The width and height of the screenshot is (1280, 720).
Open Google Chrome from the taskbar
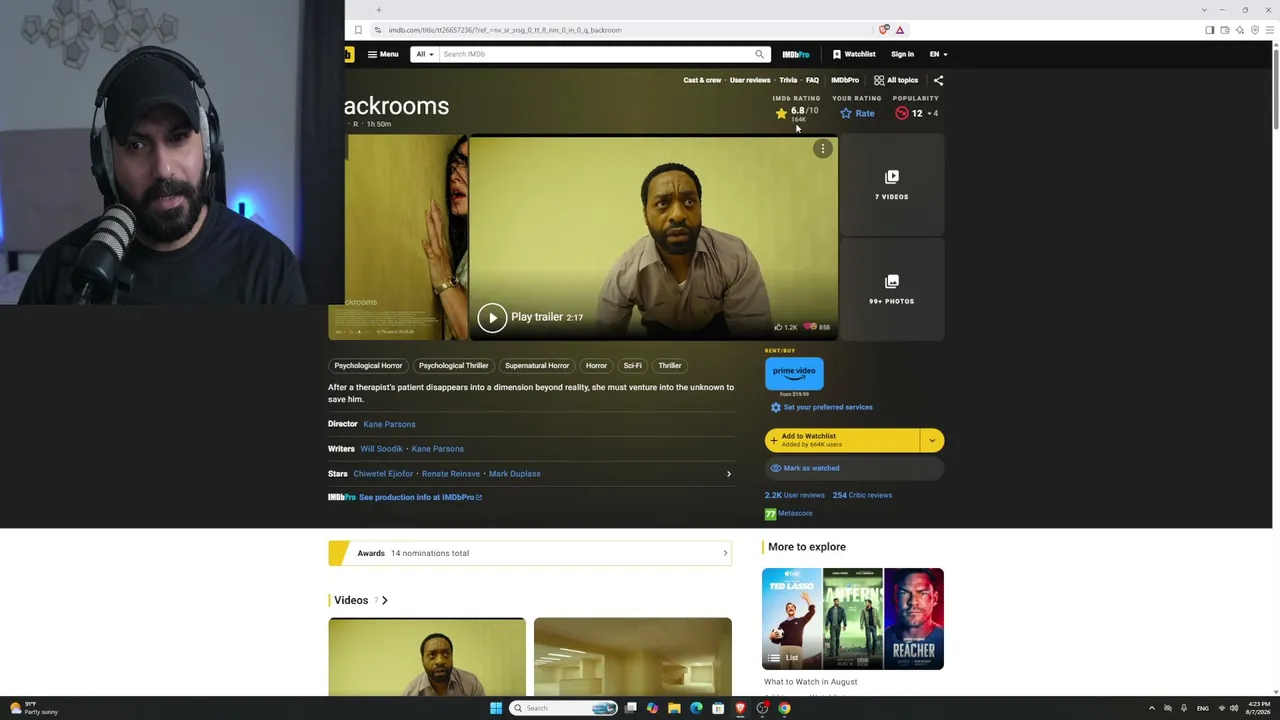pyautogui.click(x=784, y=708)
